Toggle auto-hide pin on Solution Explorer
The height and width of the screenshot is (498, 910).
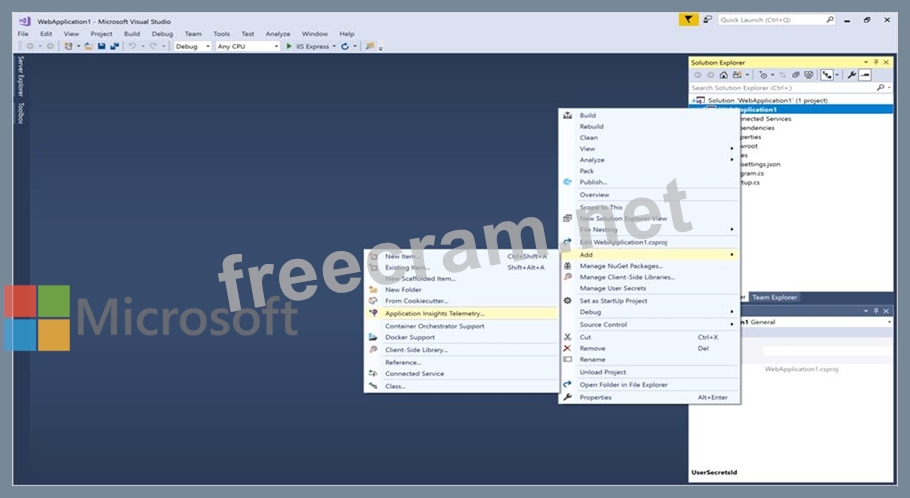876,62
